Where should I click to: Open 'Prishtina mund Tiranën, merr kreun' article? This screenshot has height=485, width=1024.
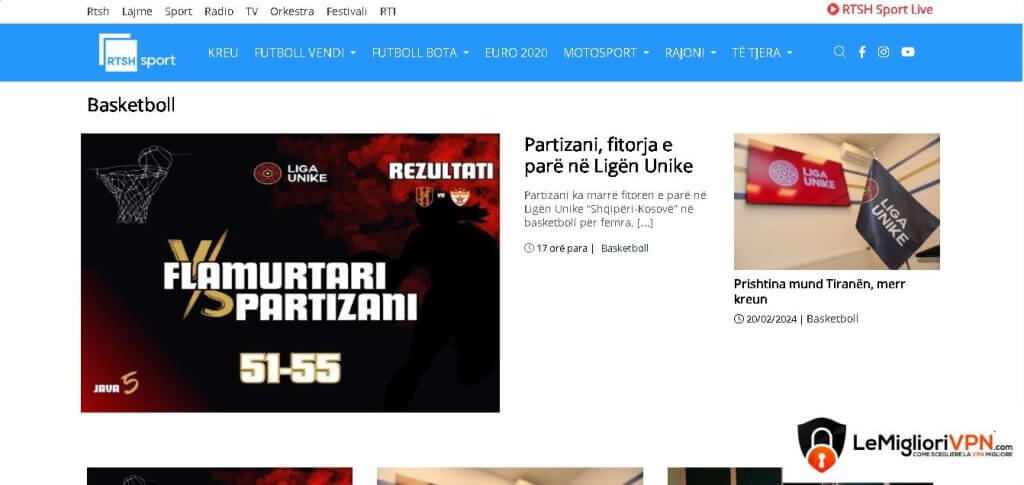point(820,292)
